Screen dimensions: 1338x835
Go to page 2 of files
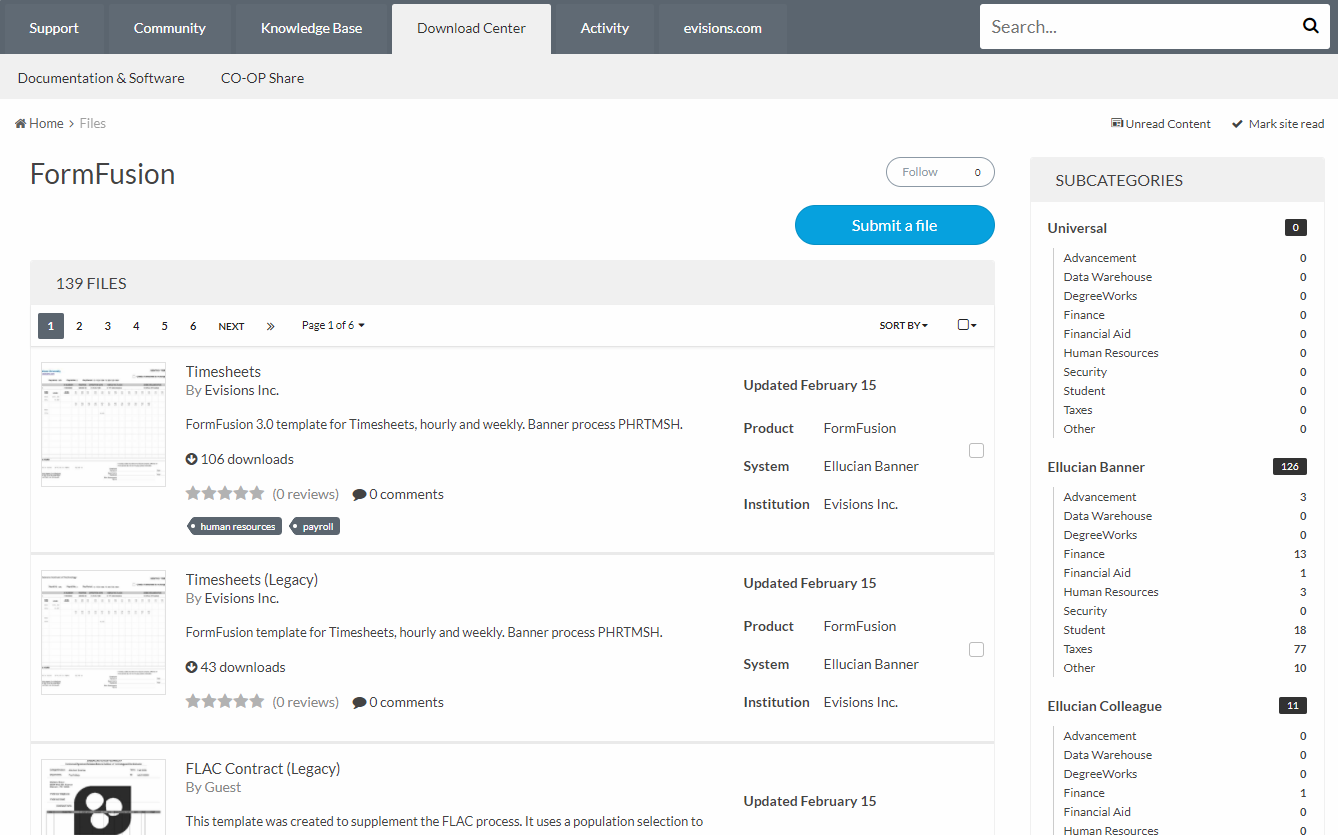(79, 326)
